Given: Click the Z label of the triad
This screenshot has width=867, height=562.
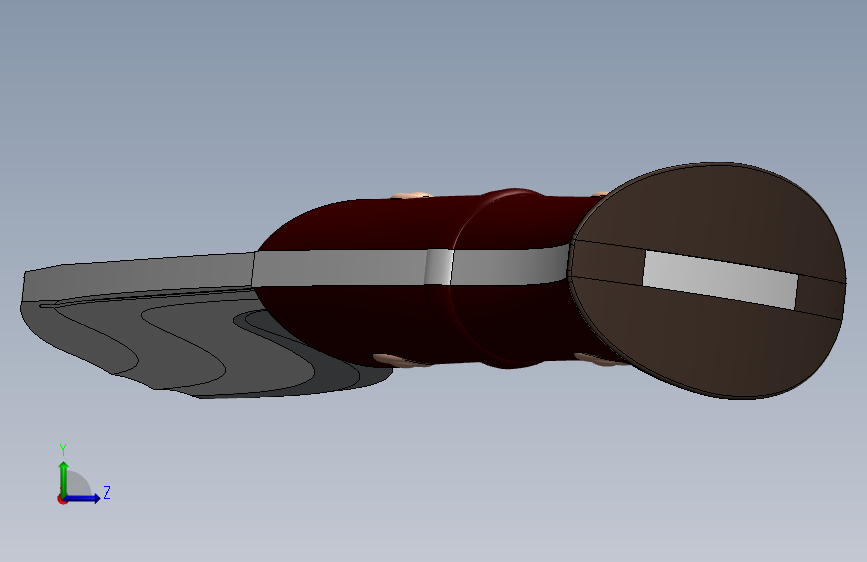Looking at the screenshot, I should [x=107, y=492].
